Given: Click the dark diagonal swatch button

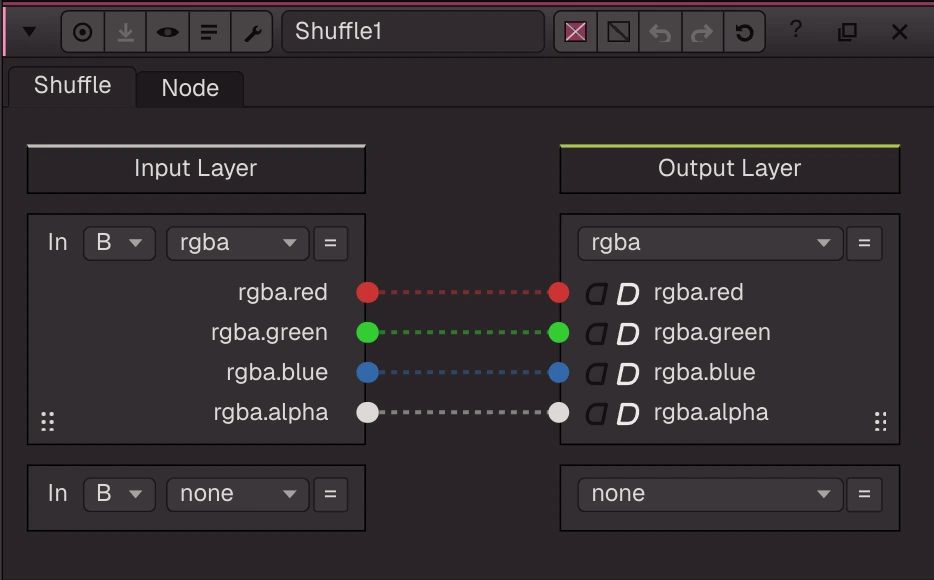Looking at the screenshot, I should tap(618, 32).
